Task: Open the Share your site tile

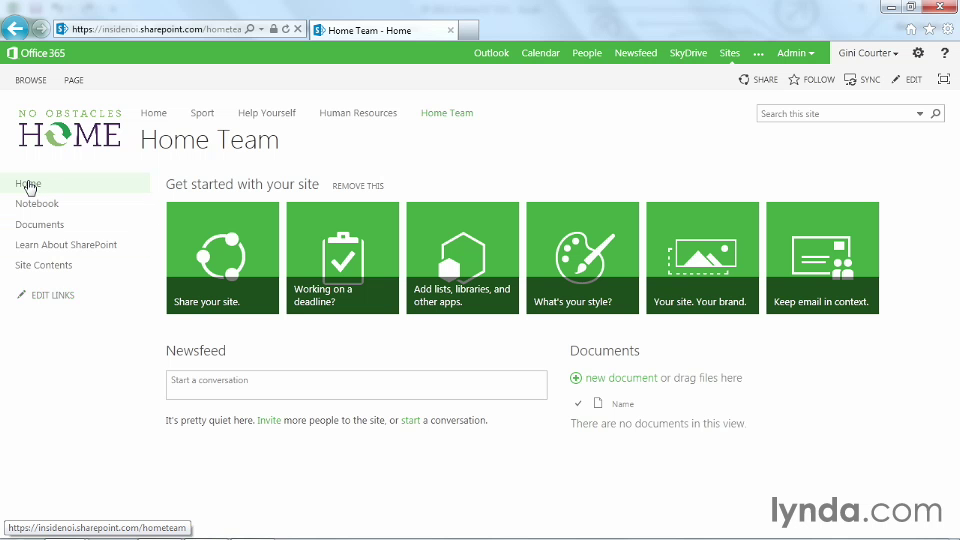Action: click(x=223, y=258)
